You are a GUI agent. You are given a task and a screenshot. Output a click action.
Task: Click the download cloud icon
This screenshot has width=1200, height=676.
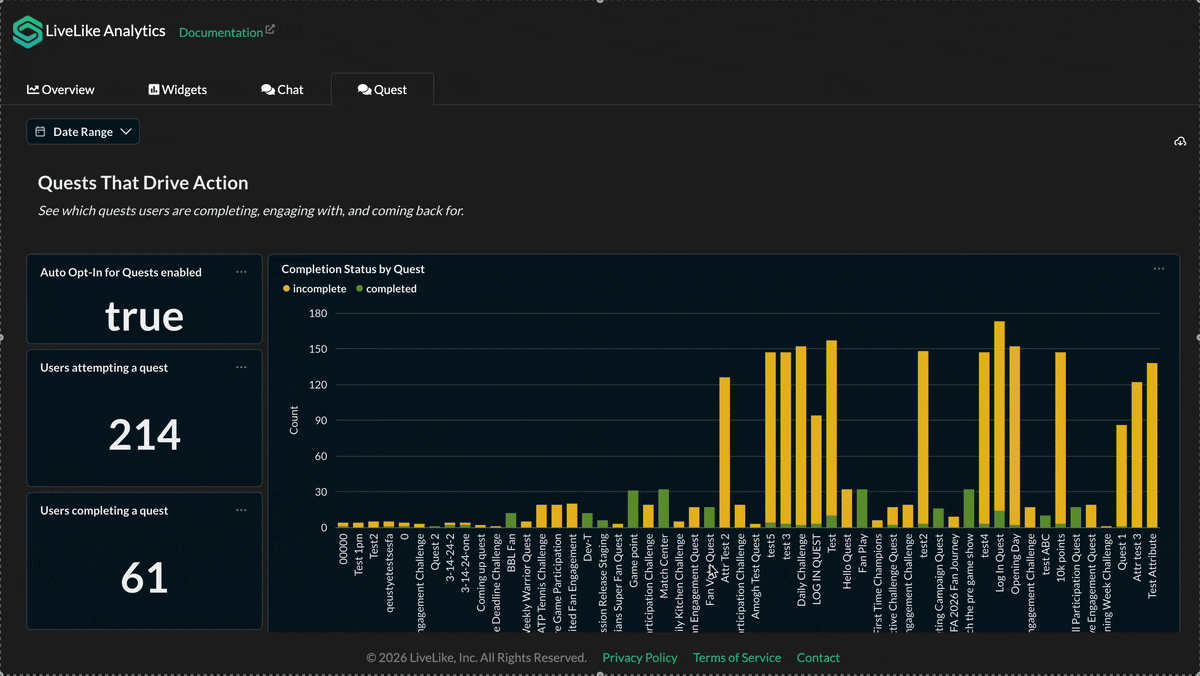[x=1180, y=142]
